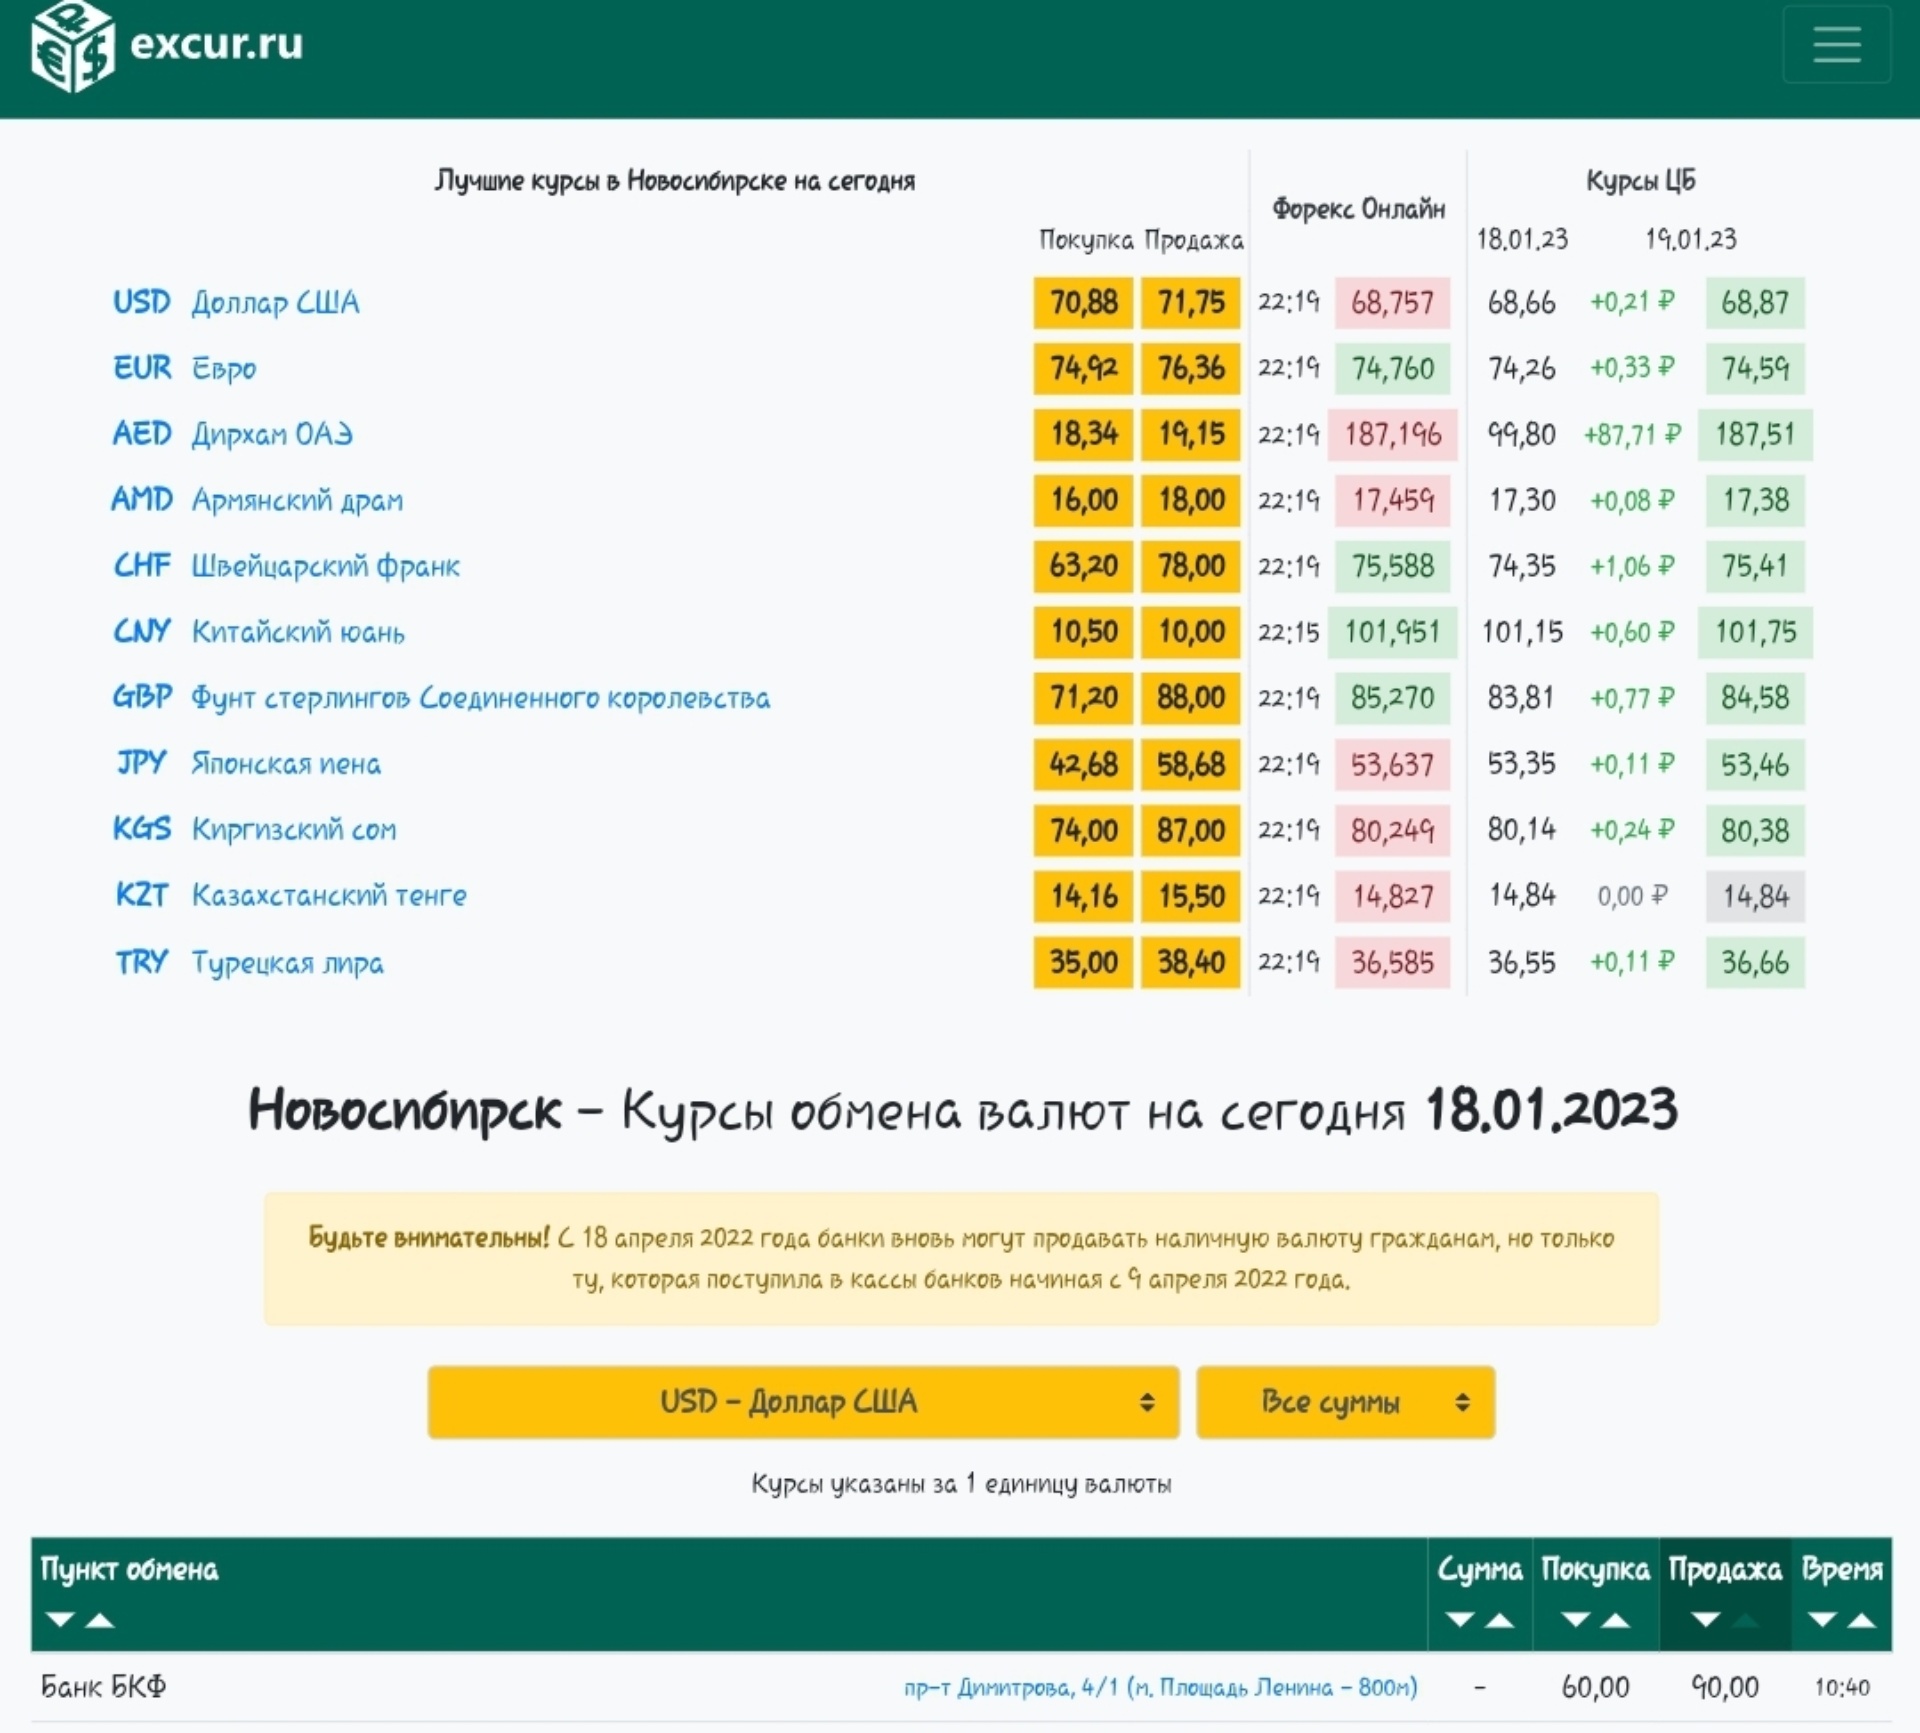Click AED forex value 187,196
Screen dimensions: 1920x1733
coord(1392,434)
